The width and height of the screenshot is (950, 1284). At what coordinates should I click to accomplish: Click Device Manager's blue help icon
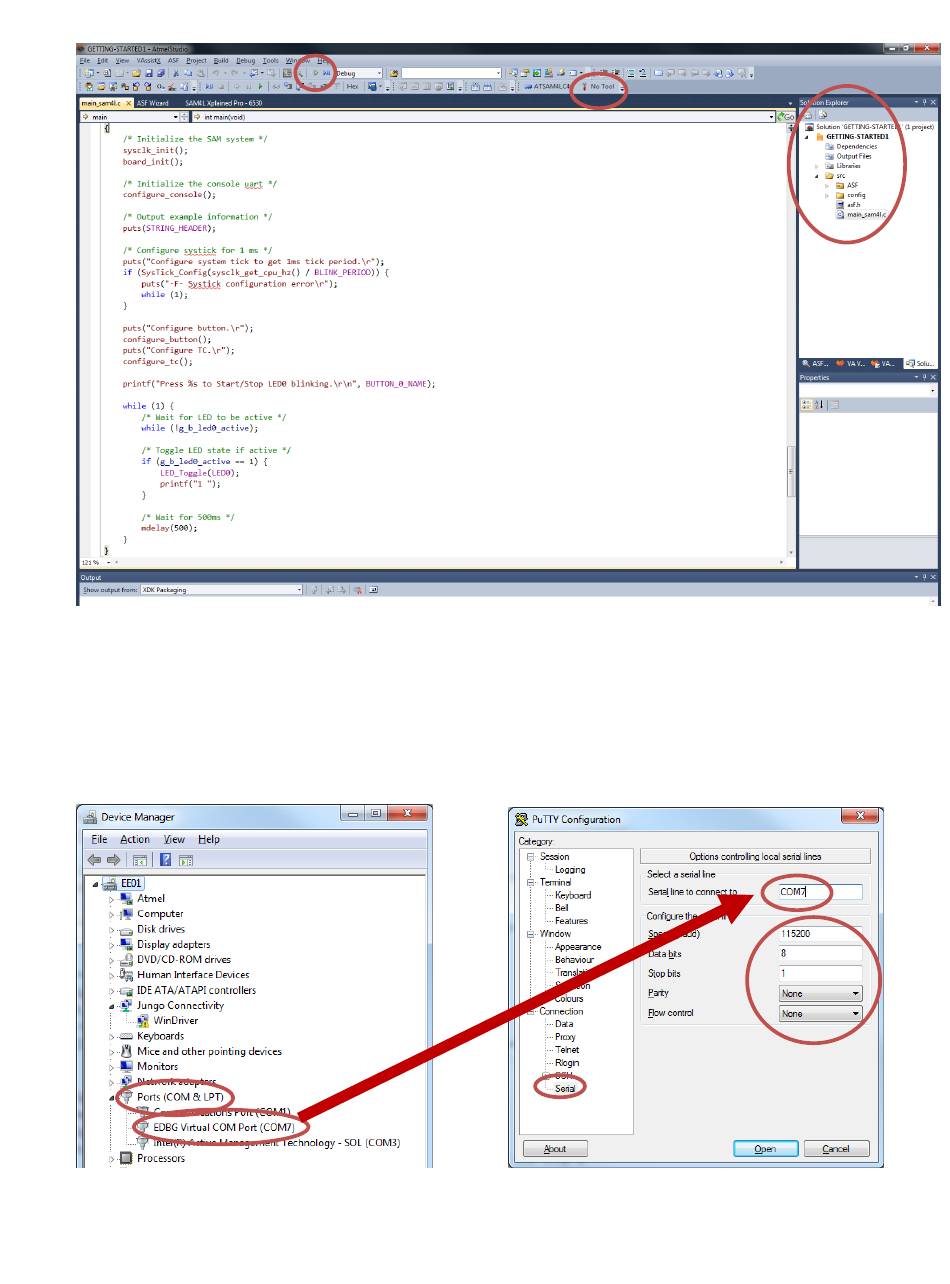tap(166, 859)
